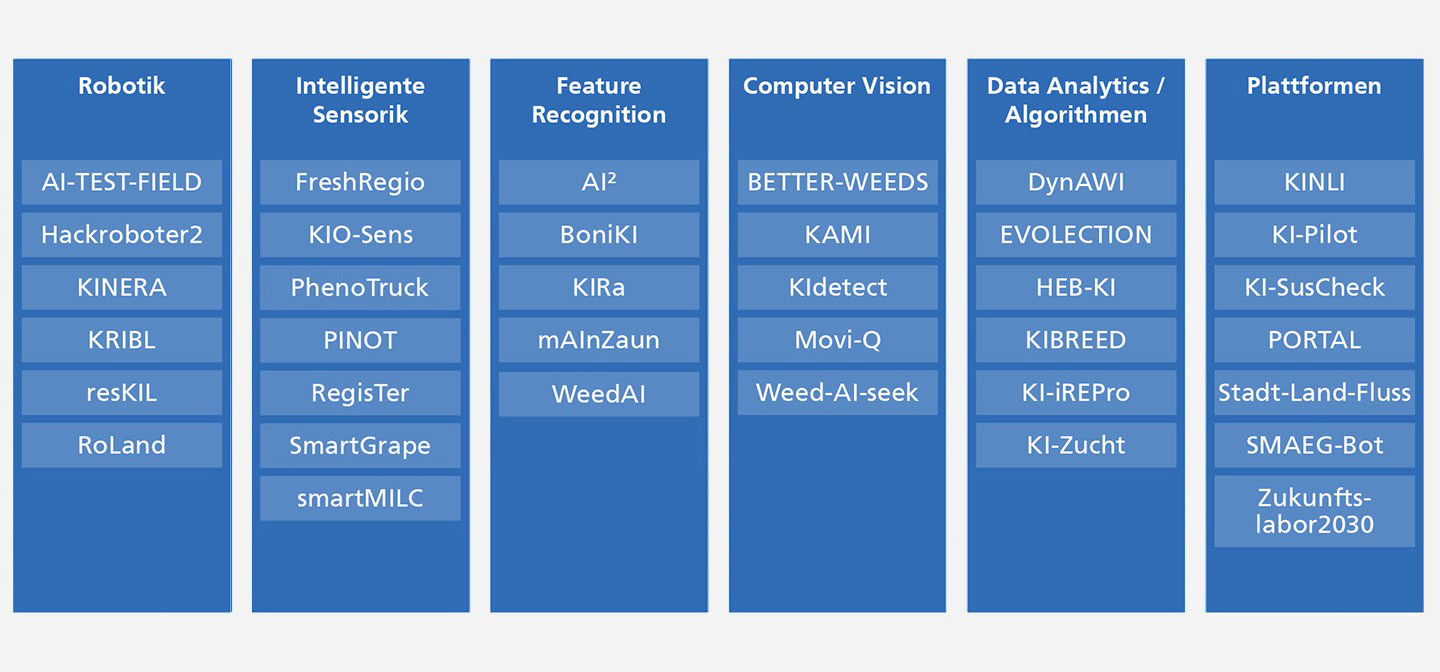The height and width of the screenshot is (672, 1440).
Task: Click the SmartGrape entry
Action: pos(360,445)
